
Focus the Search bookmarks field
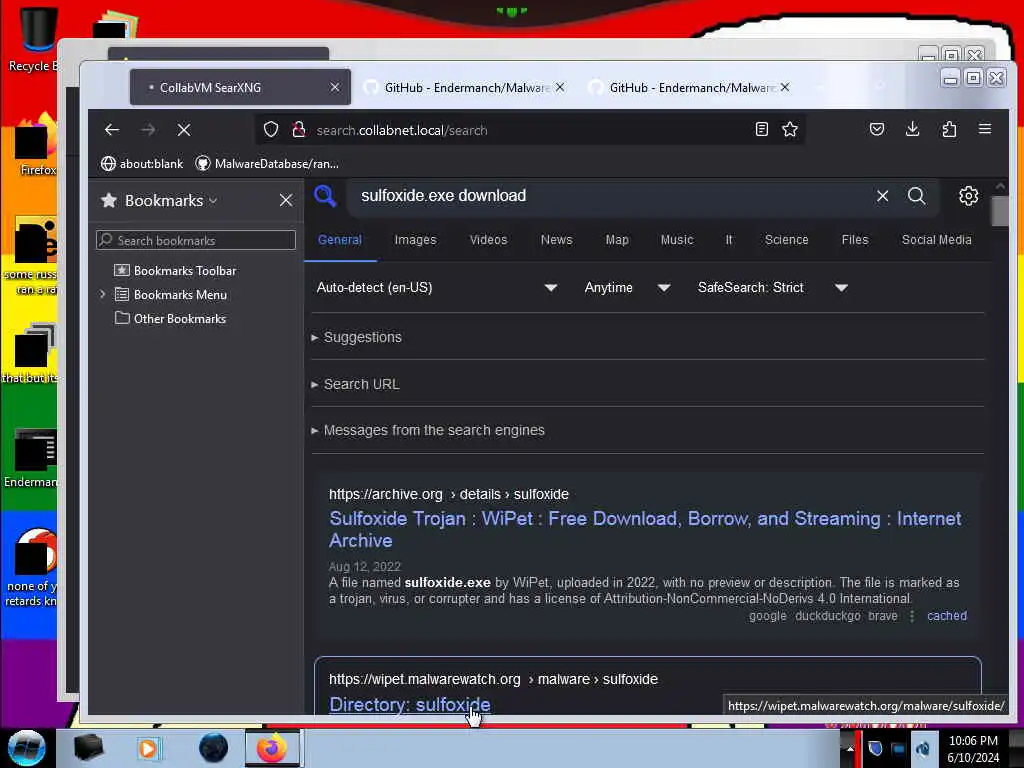pyautogui.click(x=196, y=240)
